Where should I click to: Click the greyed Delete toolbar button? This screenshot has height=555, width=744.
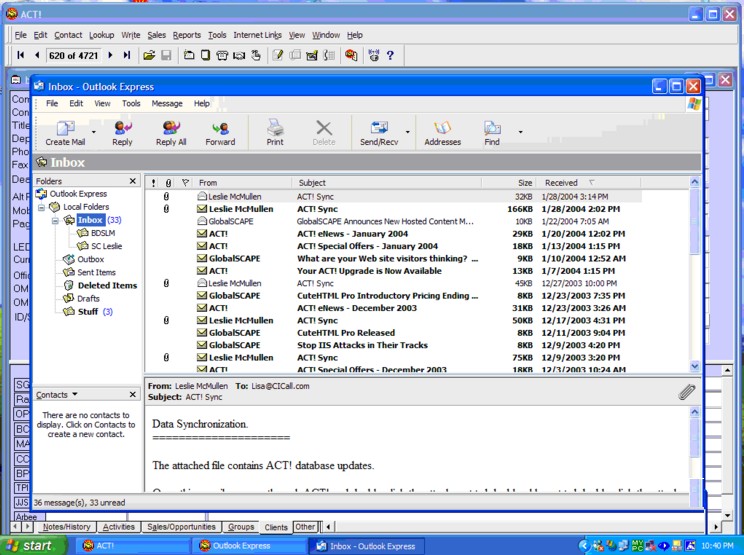324,133
